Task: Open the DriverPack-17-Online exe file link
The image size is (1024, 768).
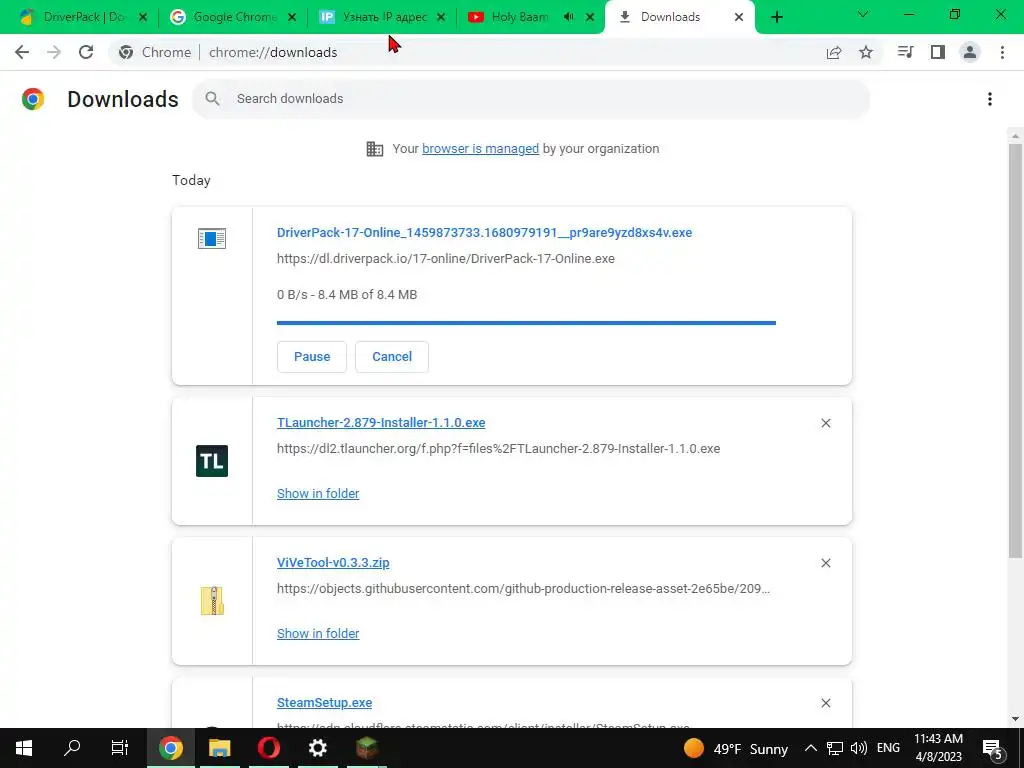Action: coord(485,232)
